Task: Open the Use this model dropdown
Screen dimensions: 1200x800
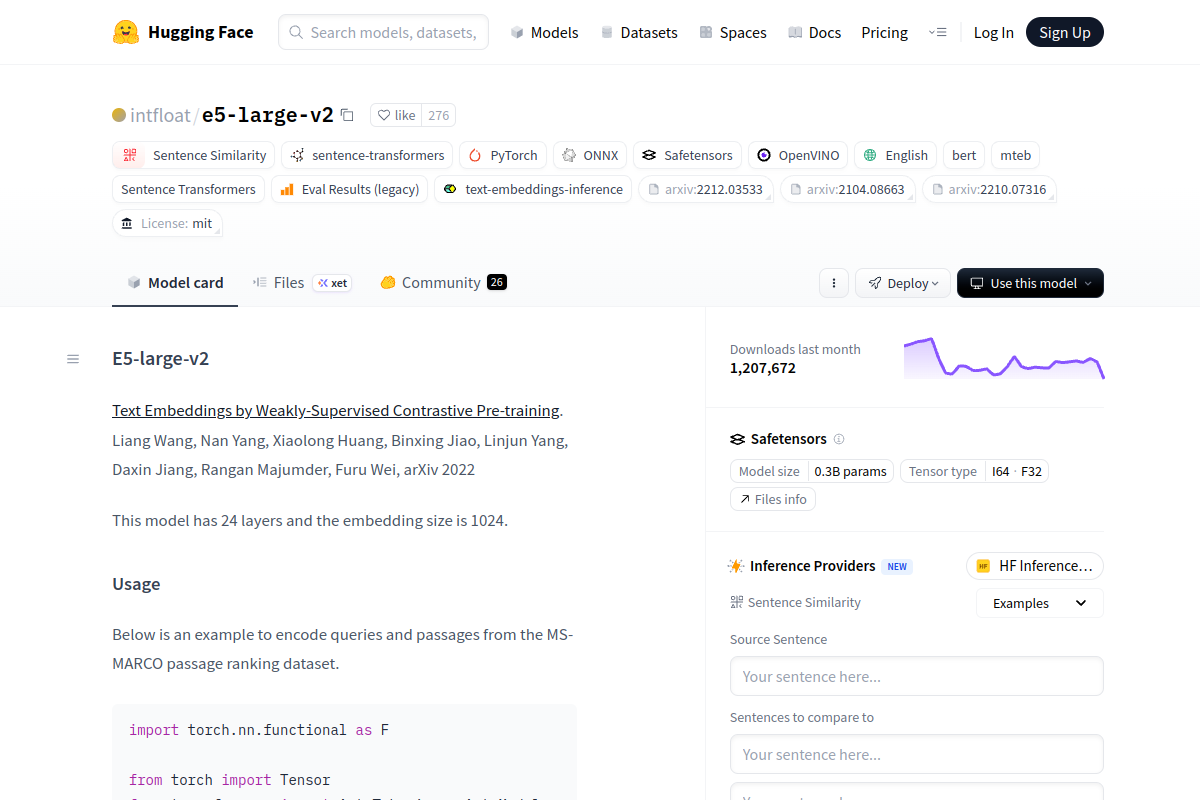Action: click(x=1030, y=283)
